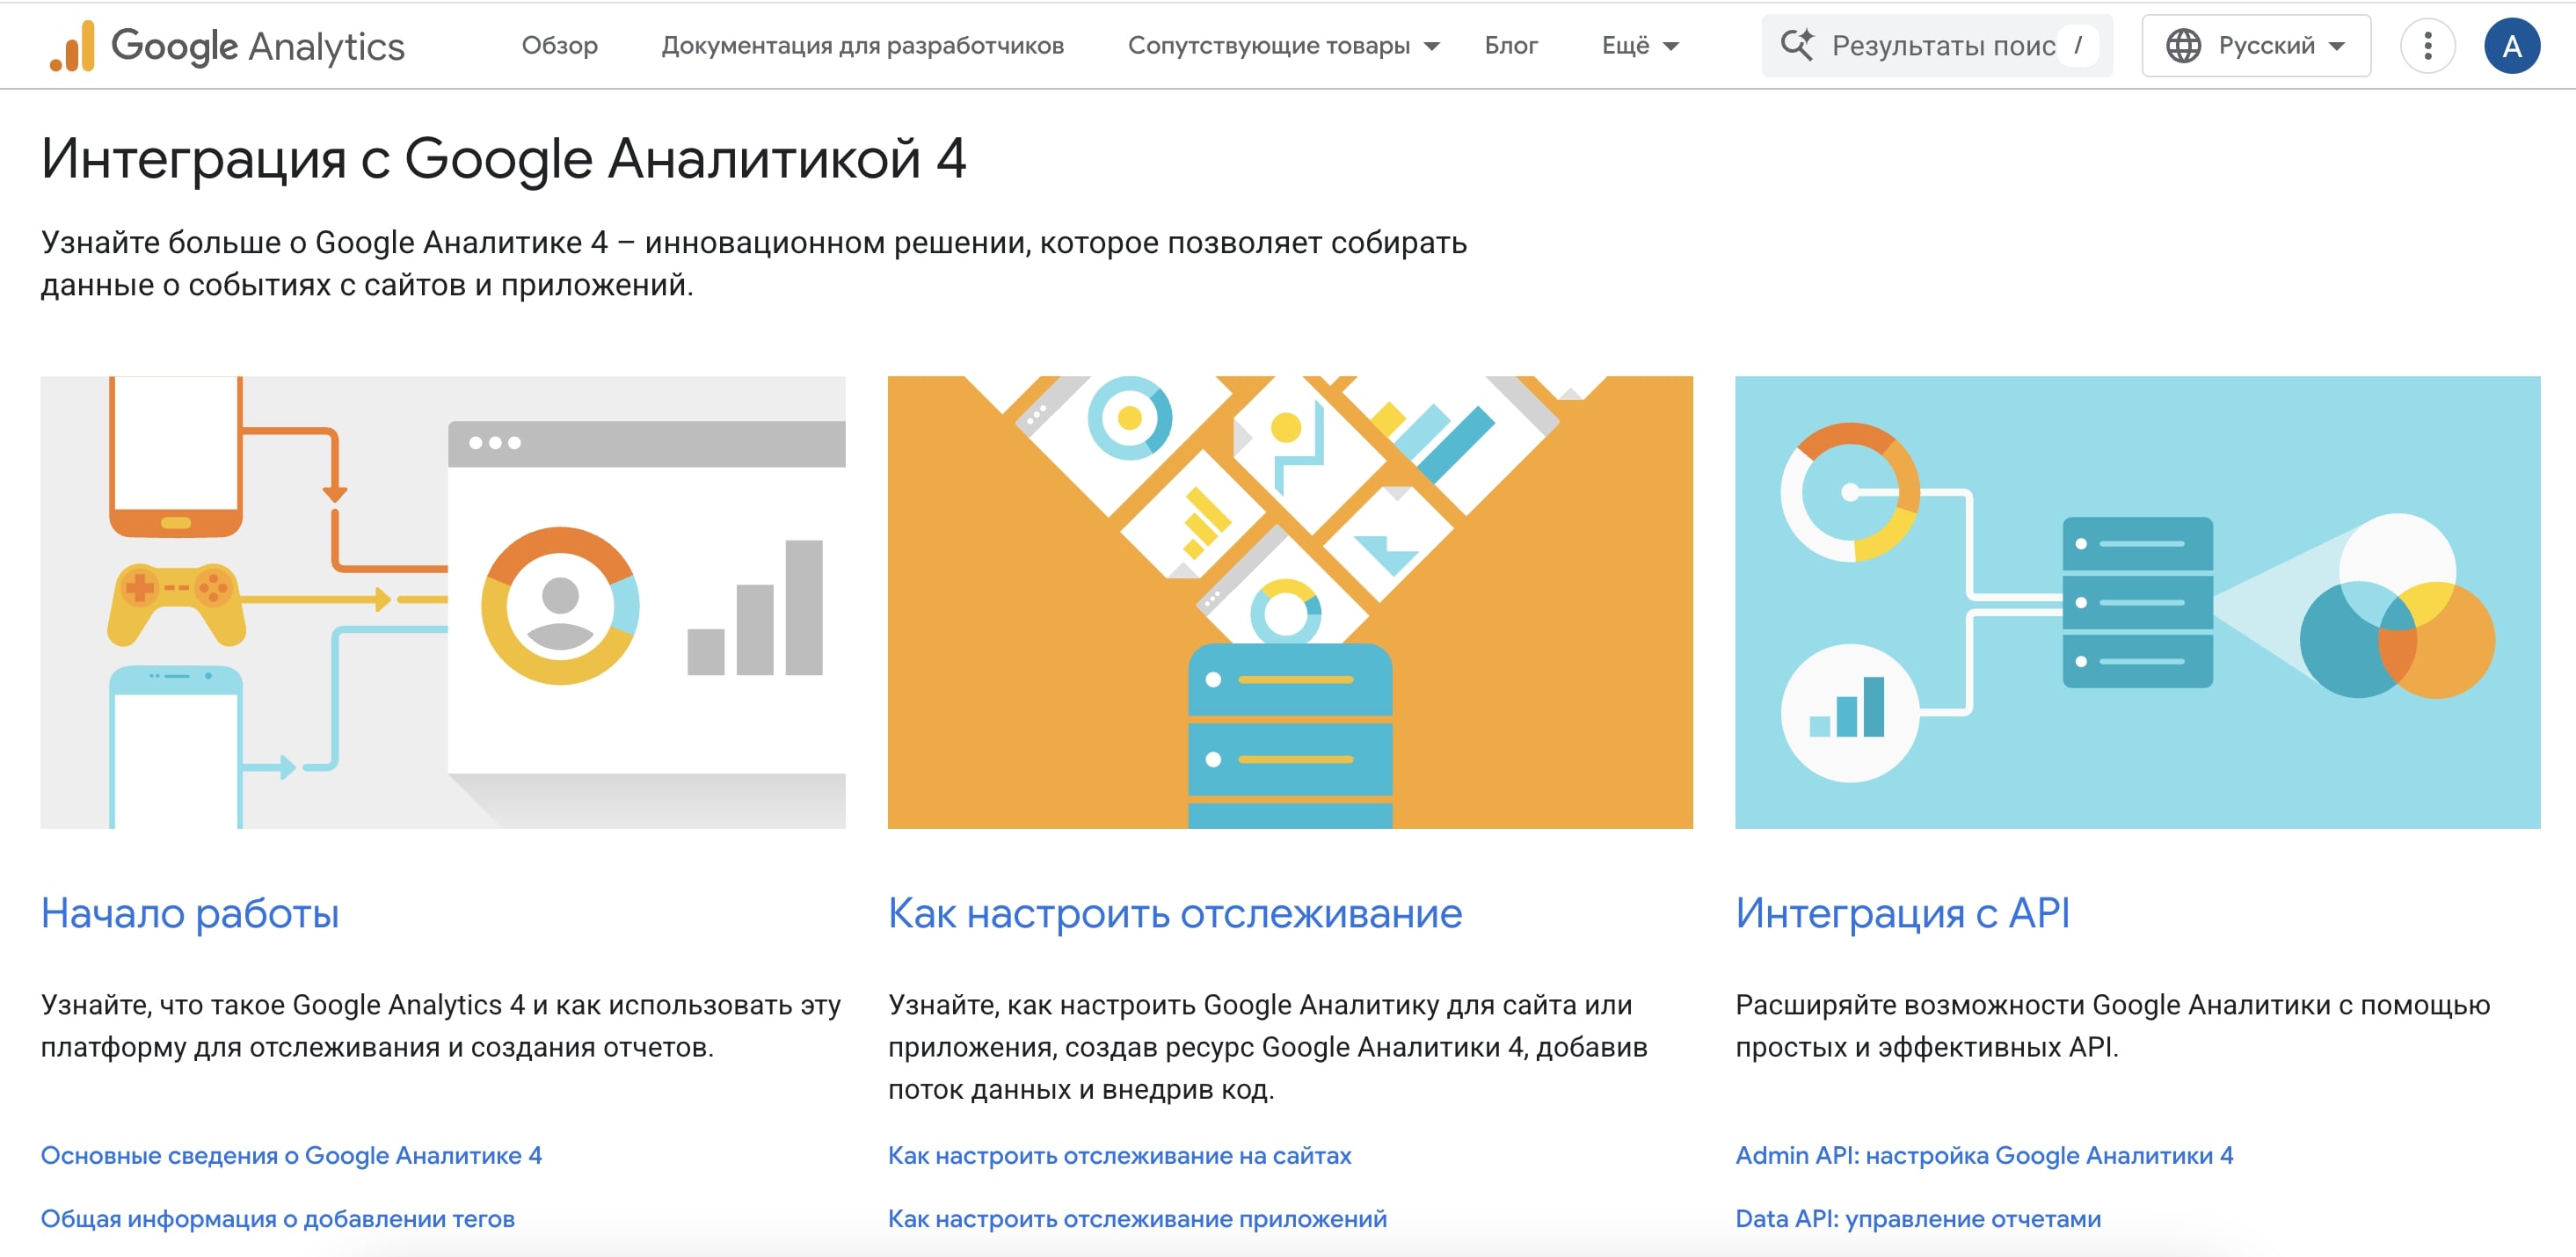
Task: Open the Обзор tab
Action: (x=560, y=46)
